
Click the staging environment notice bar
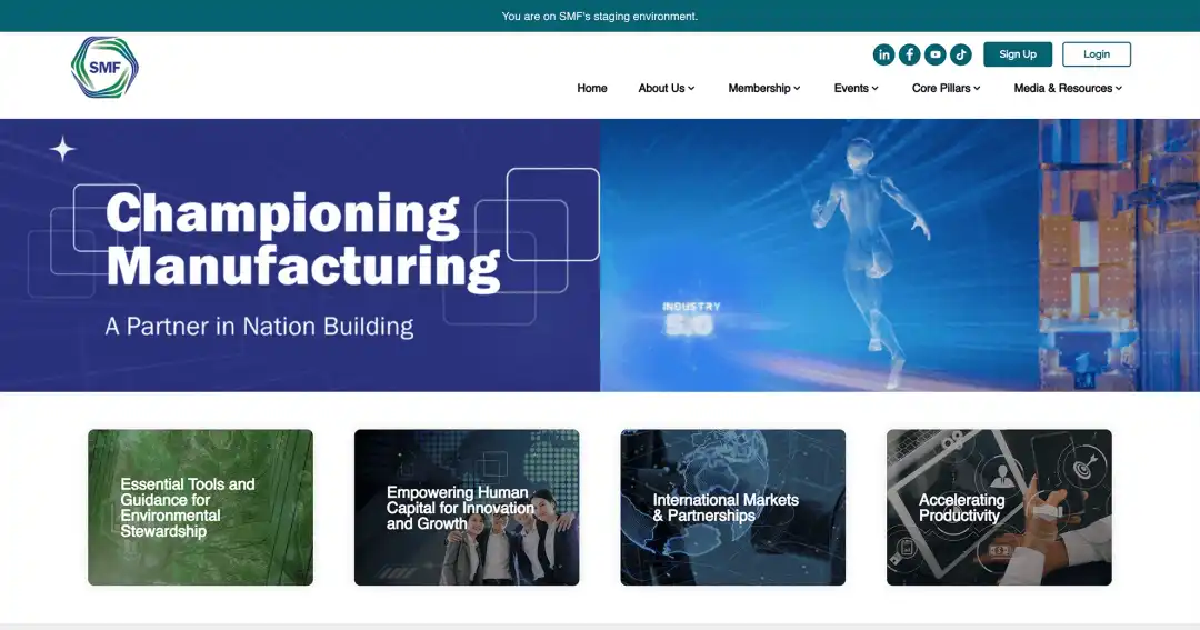(600, 16)
